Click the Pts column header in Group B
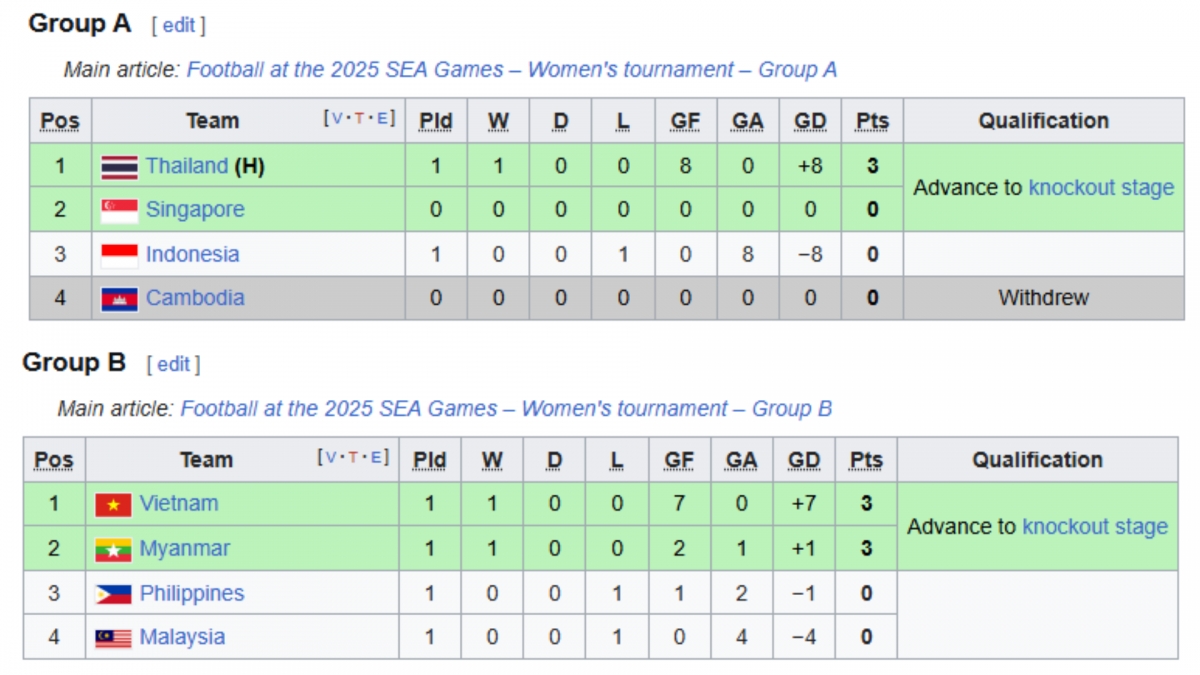The image size is (1200, 675). click(x=866, y=460)
